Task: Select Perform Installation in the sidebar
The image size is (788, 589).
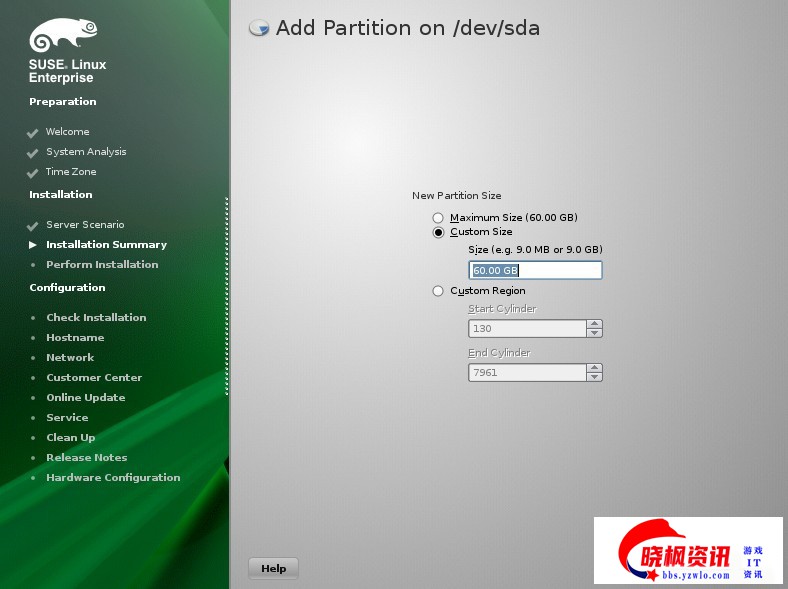Action: click(102, 265)
